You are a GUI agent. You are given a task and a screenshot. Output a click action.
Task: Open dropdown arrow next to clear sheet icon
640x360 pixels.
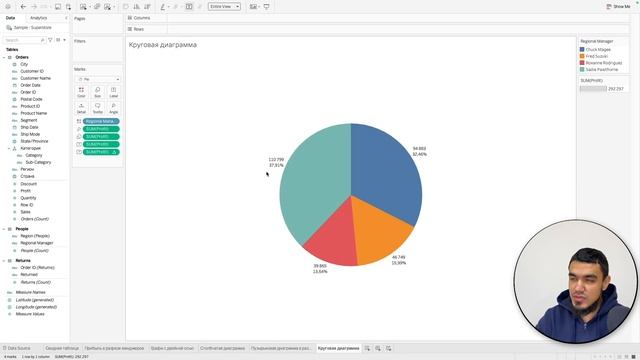[113, 7]
